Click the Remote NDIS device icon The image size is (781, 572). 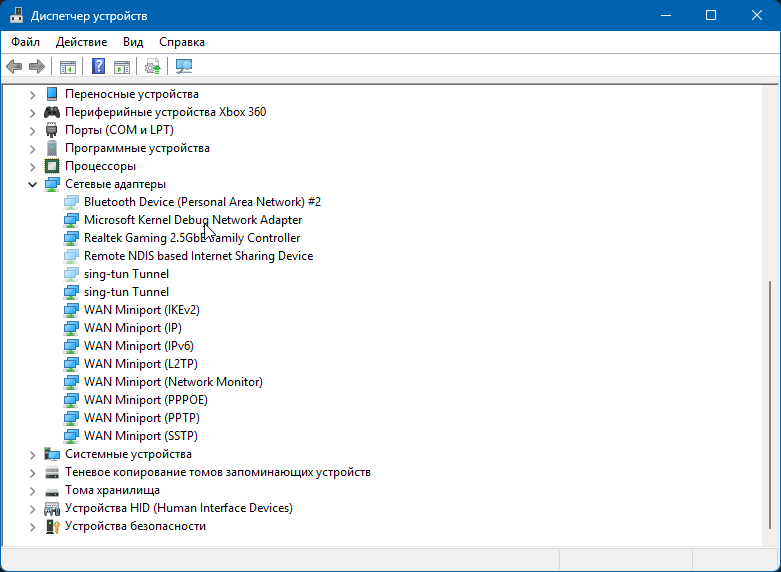tap(71, 256)
